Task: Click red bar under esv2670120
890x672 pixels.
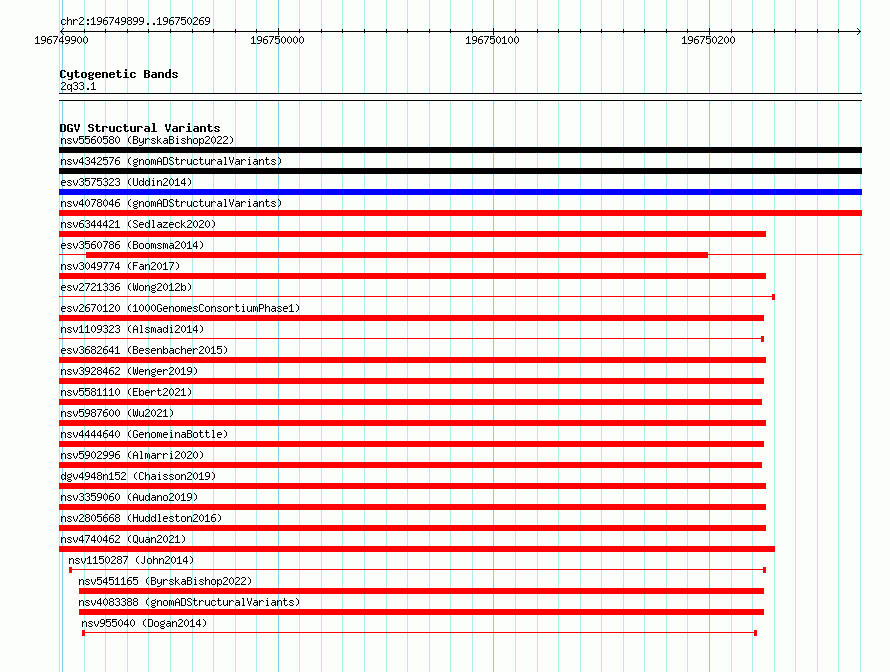Action: pyautogui.click(x=412, y=318)
